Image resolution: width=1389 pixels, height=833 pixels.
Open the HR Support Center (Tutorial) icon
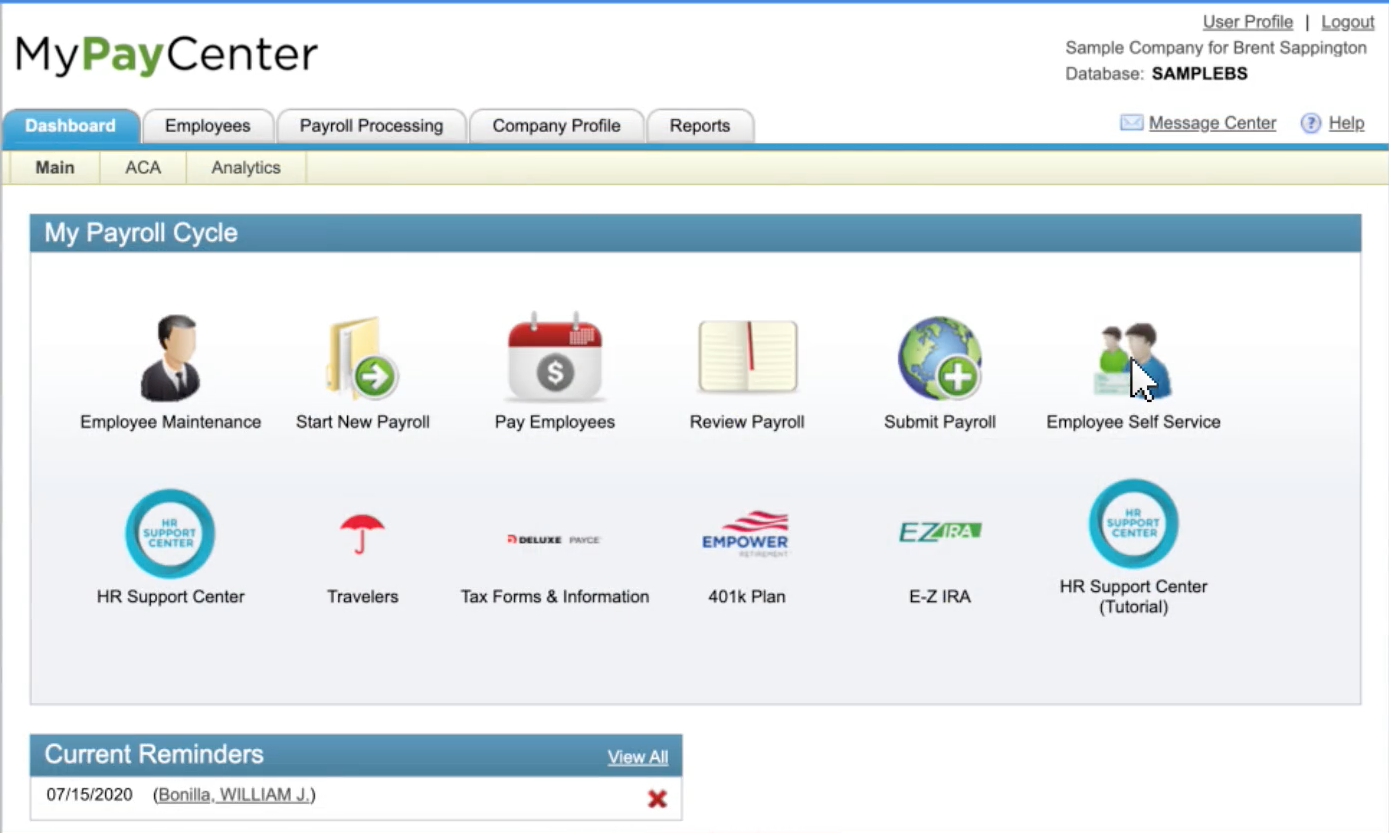click(1133, 524)
